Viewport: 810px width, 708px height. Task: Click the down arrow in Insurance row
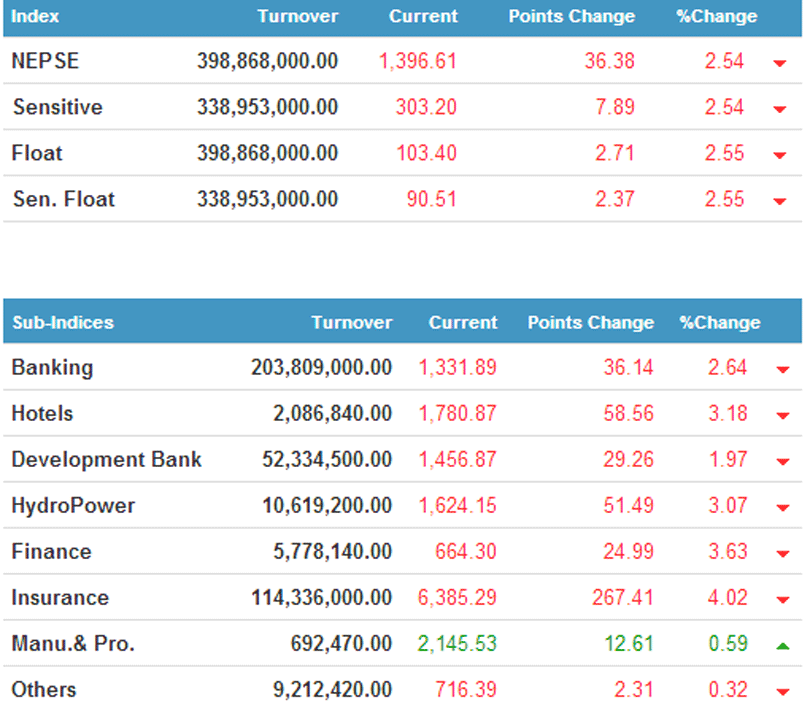pos(781,600)
